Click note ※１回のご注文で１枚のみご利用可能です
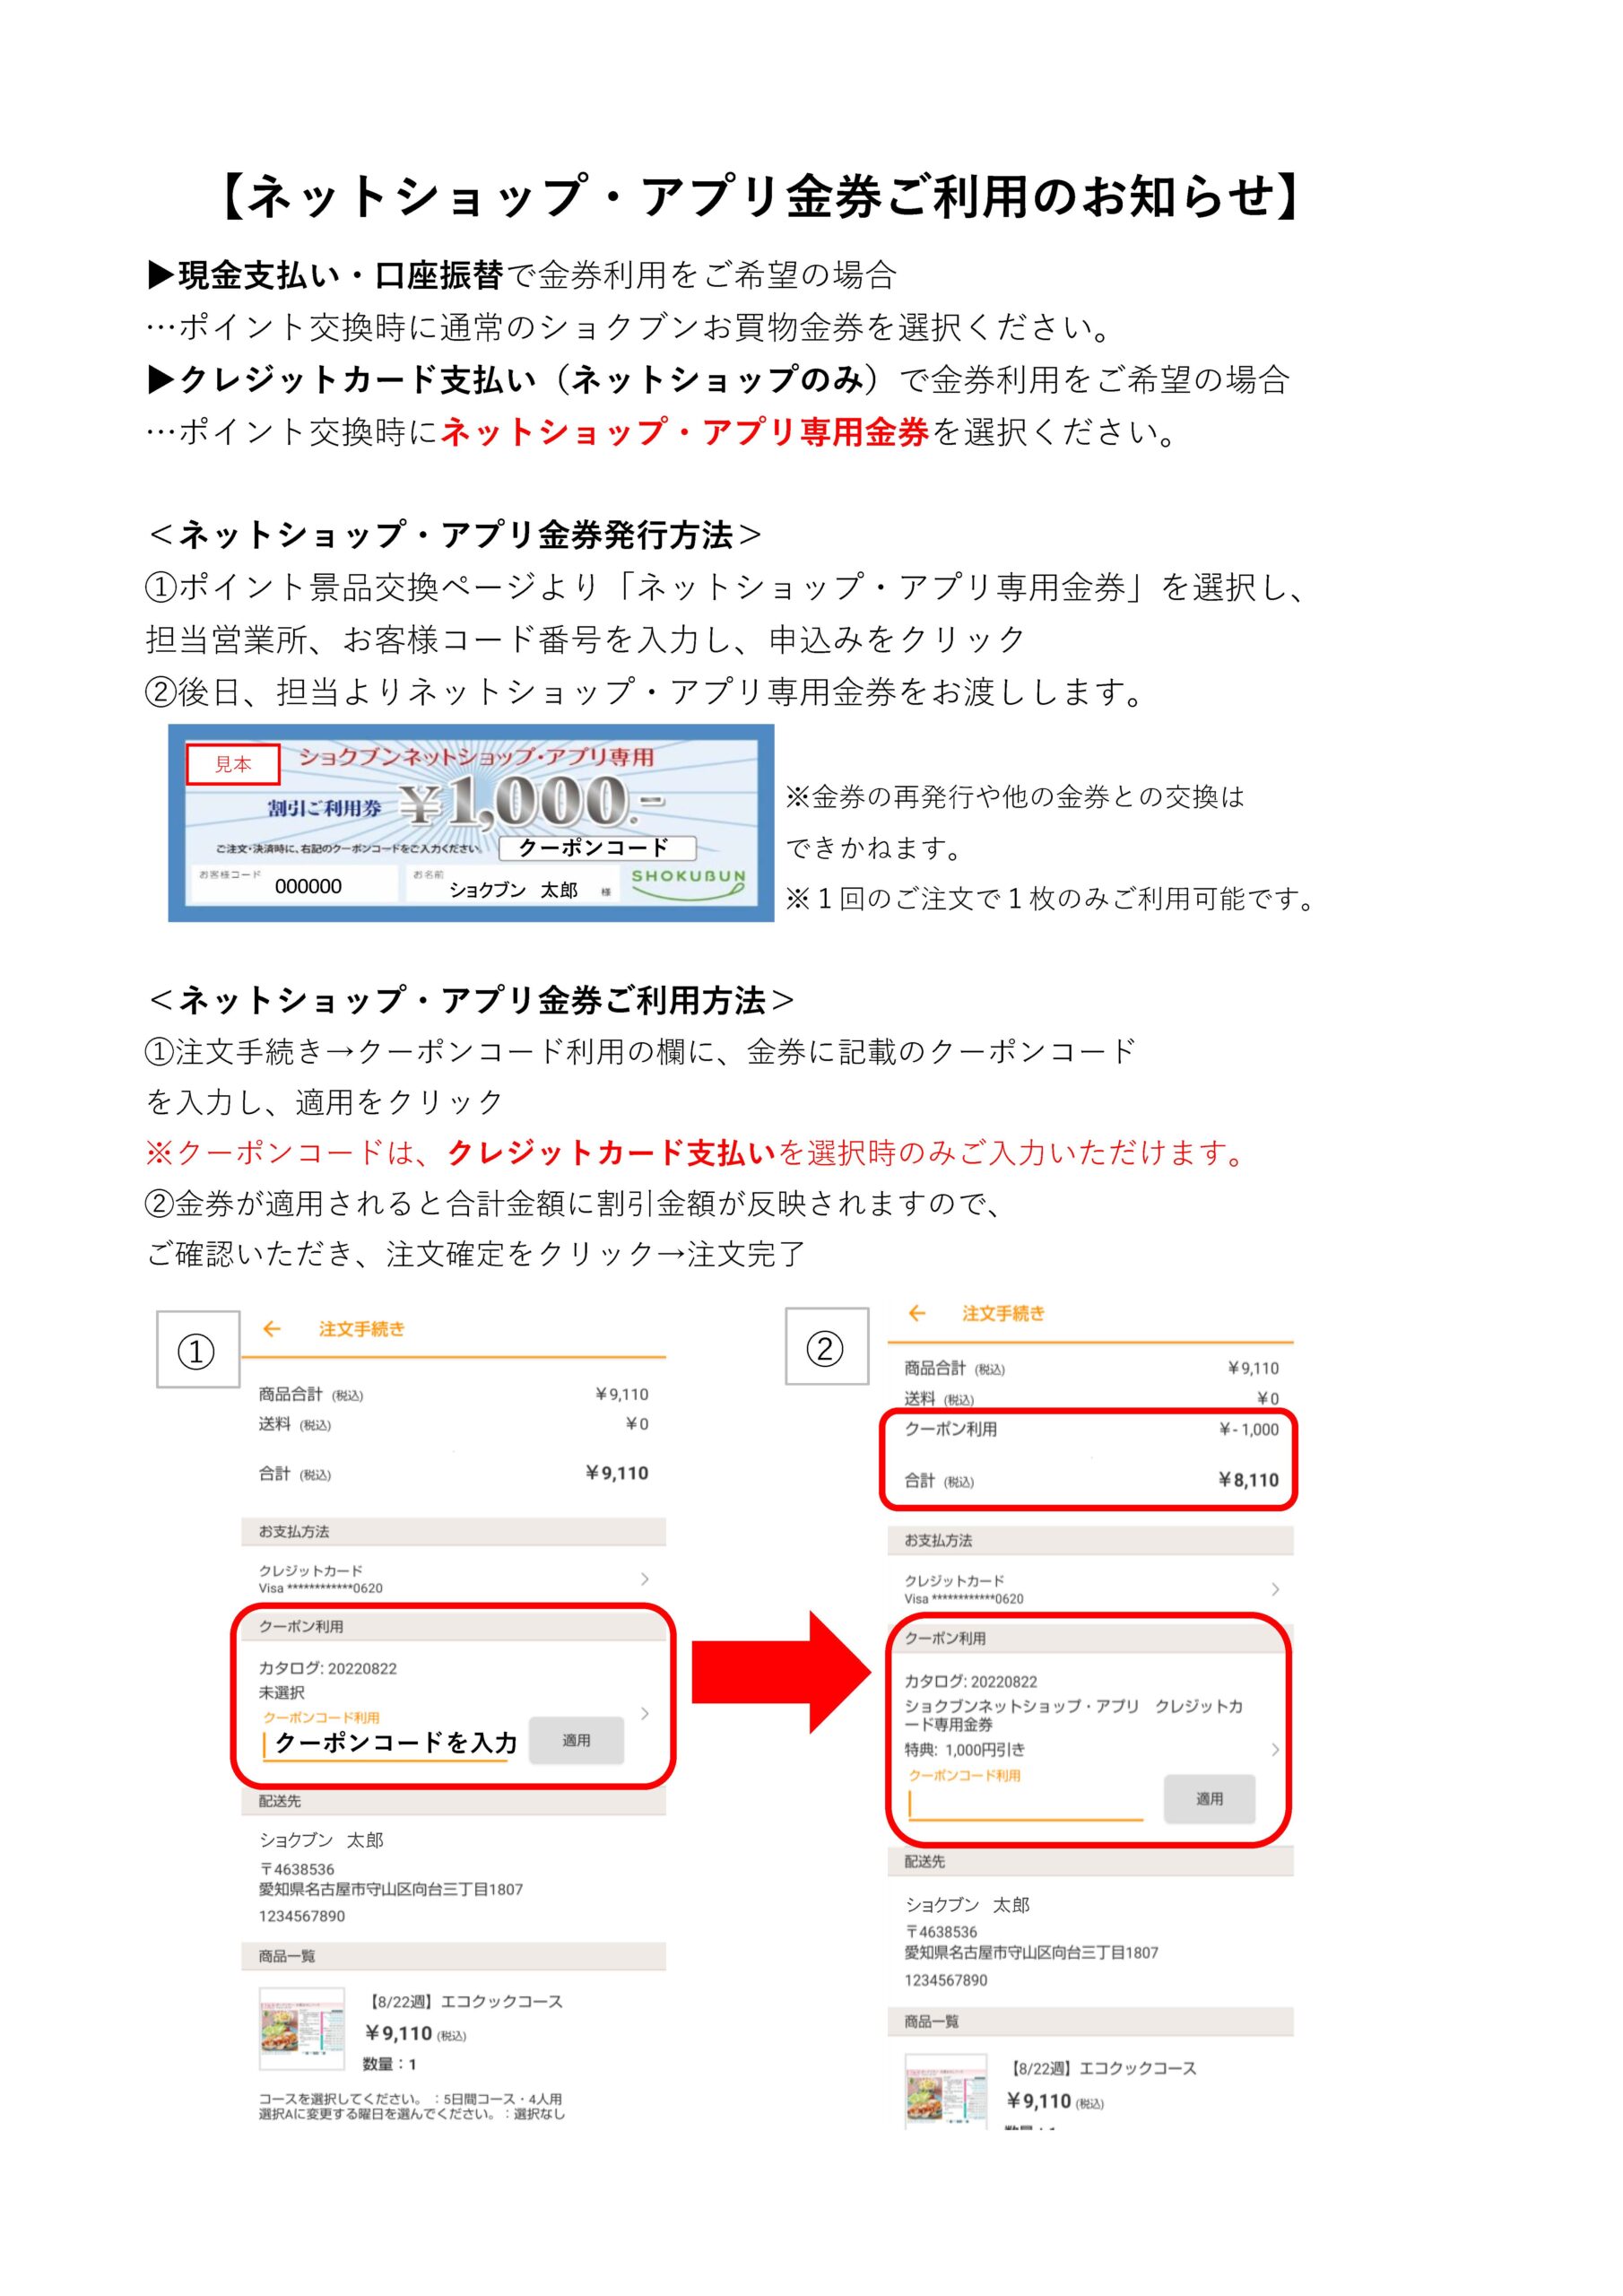Viewport: 1623px width, 2296px height. (x=1051, y=898)
